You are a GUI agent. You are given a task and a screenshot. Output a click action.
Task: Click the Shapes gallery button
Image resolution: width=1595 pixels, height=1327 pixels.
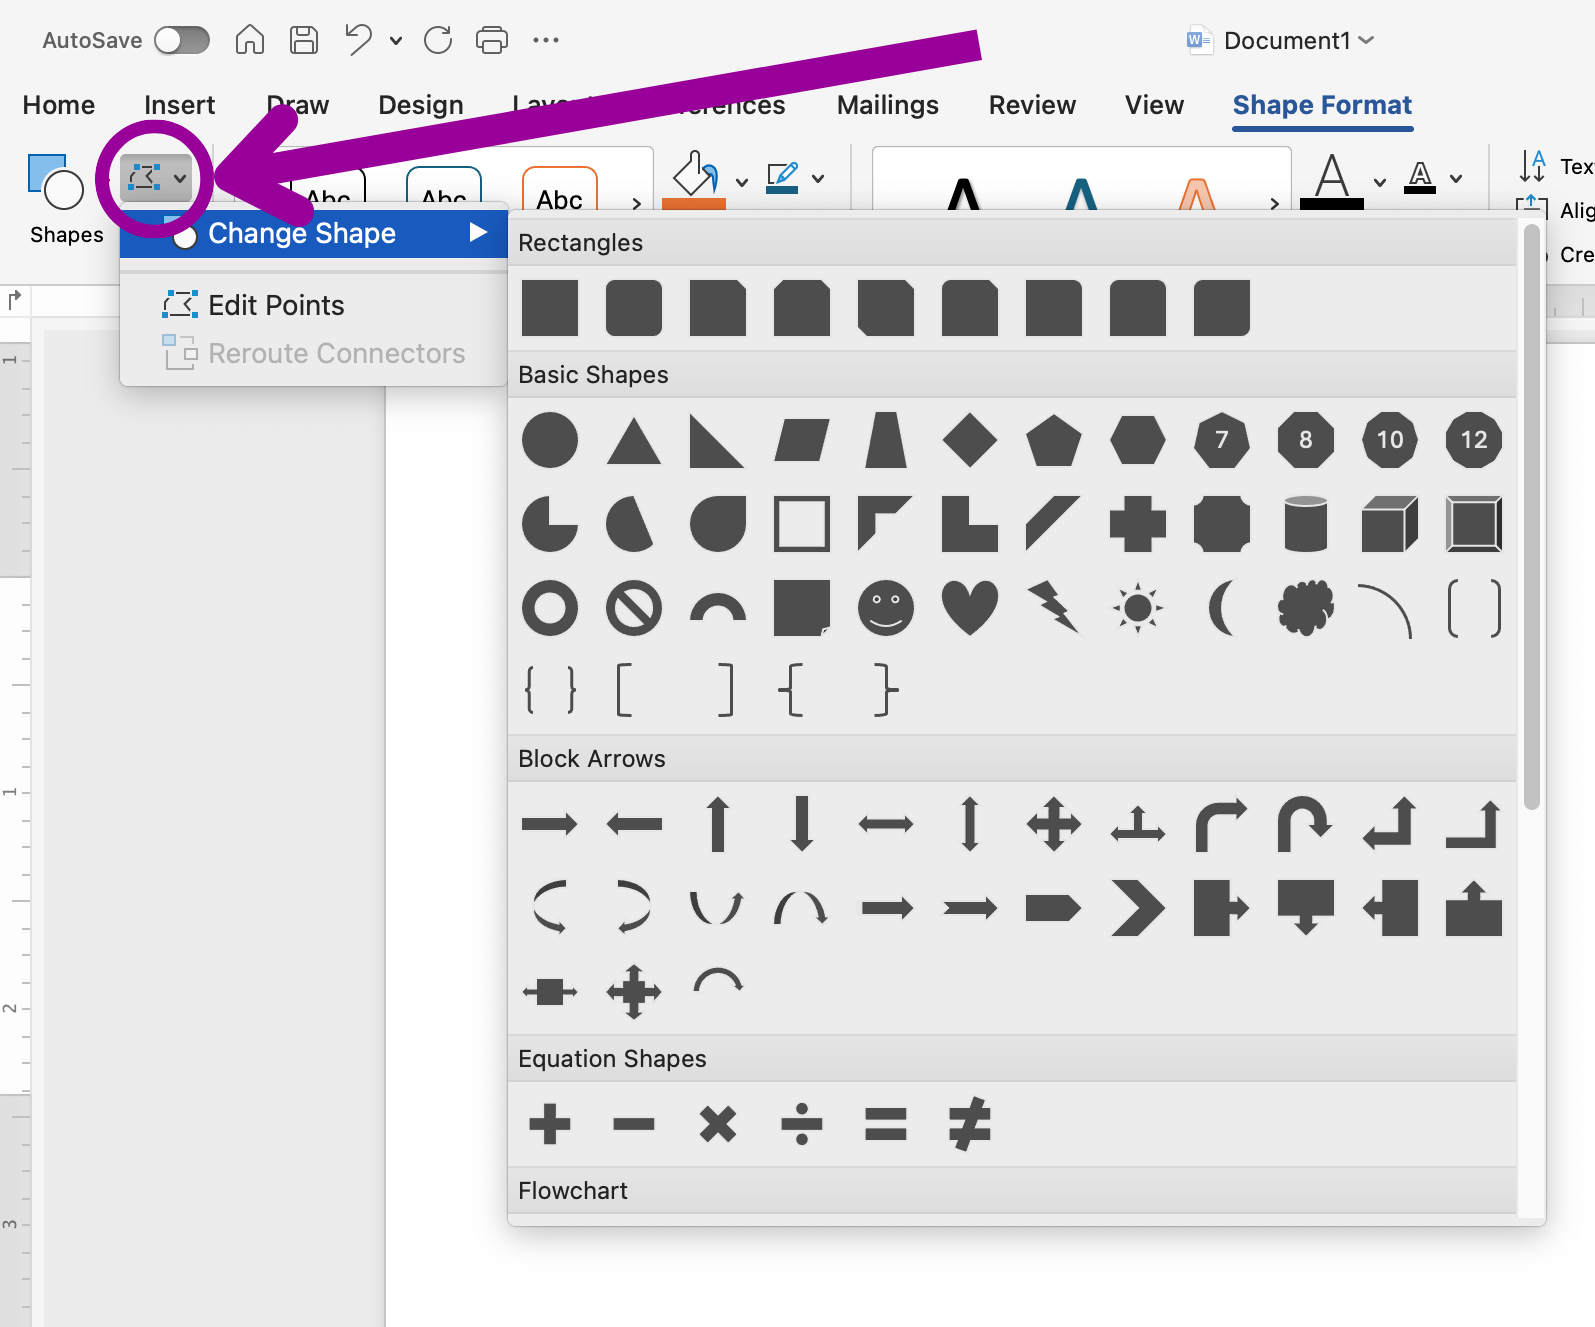point(66,198)
